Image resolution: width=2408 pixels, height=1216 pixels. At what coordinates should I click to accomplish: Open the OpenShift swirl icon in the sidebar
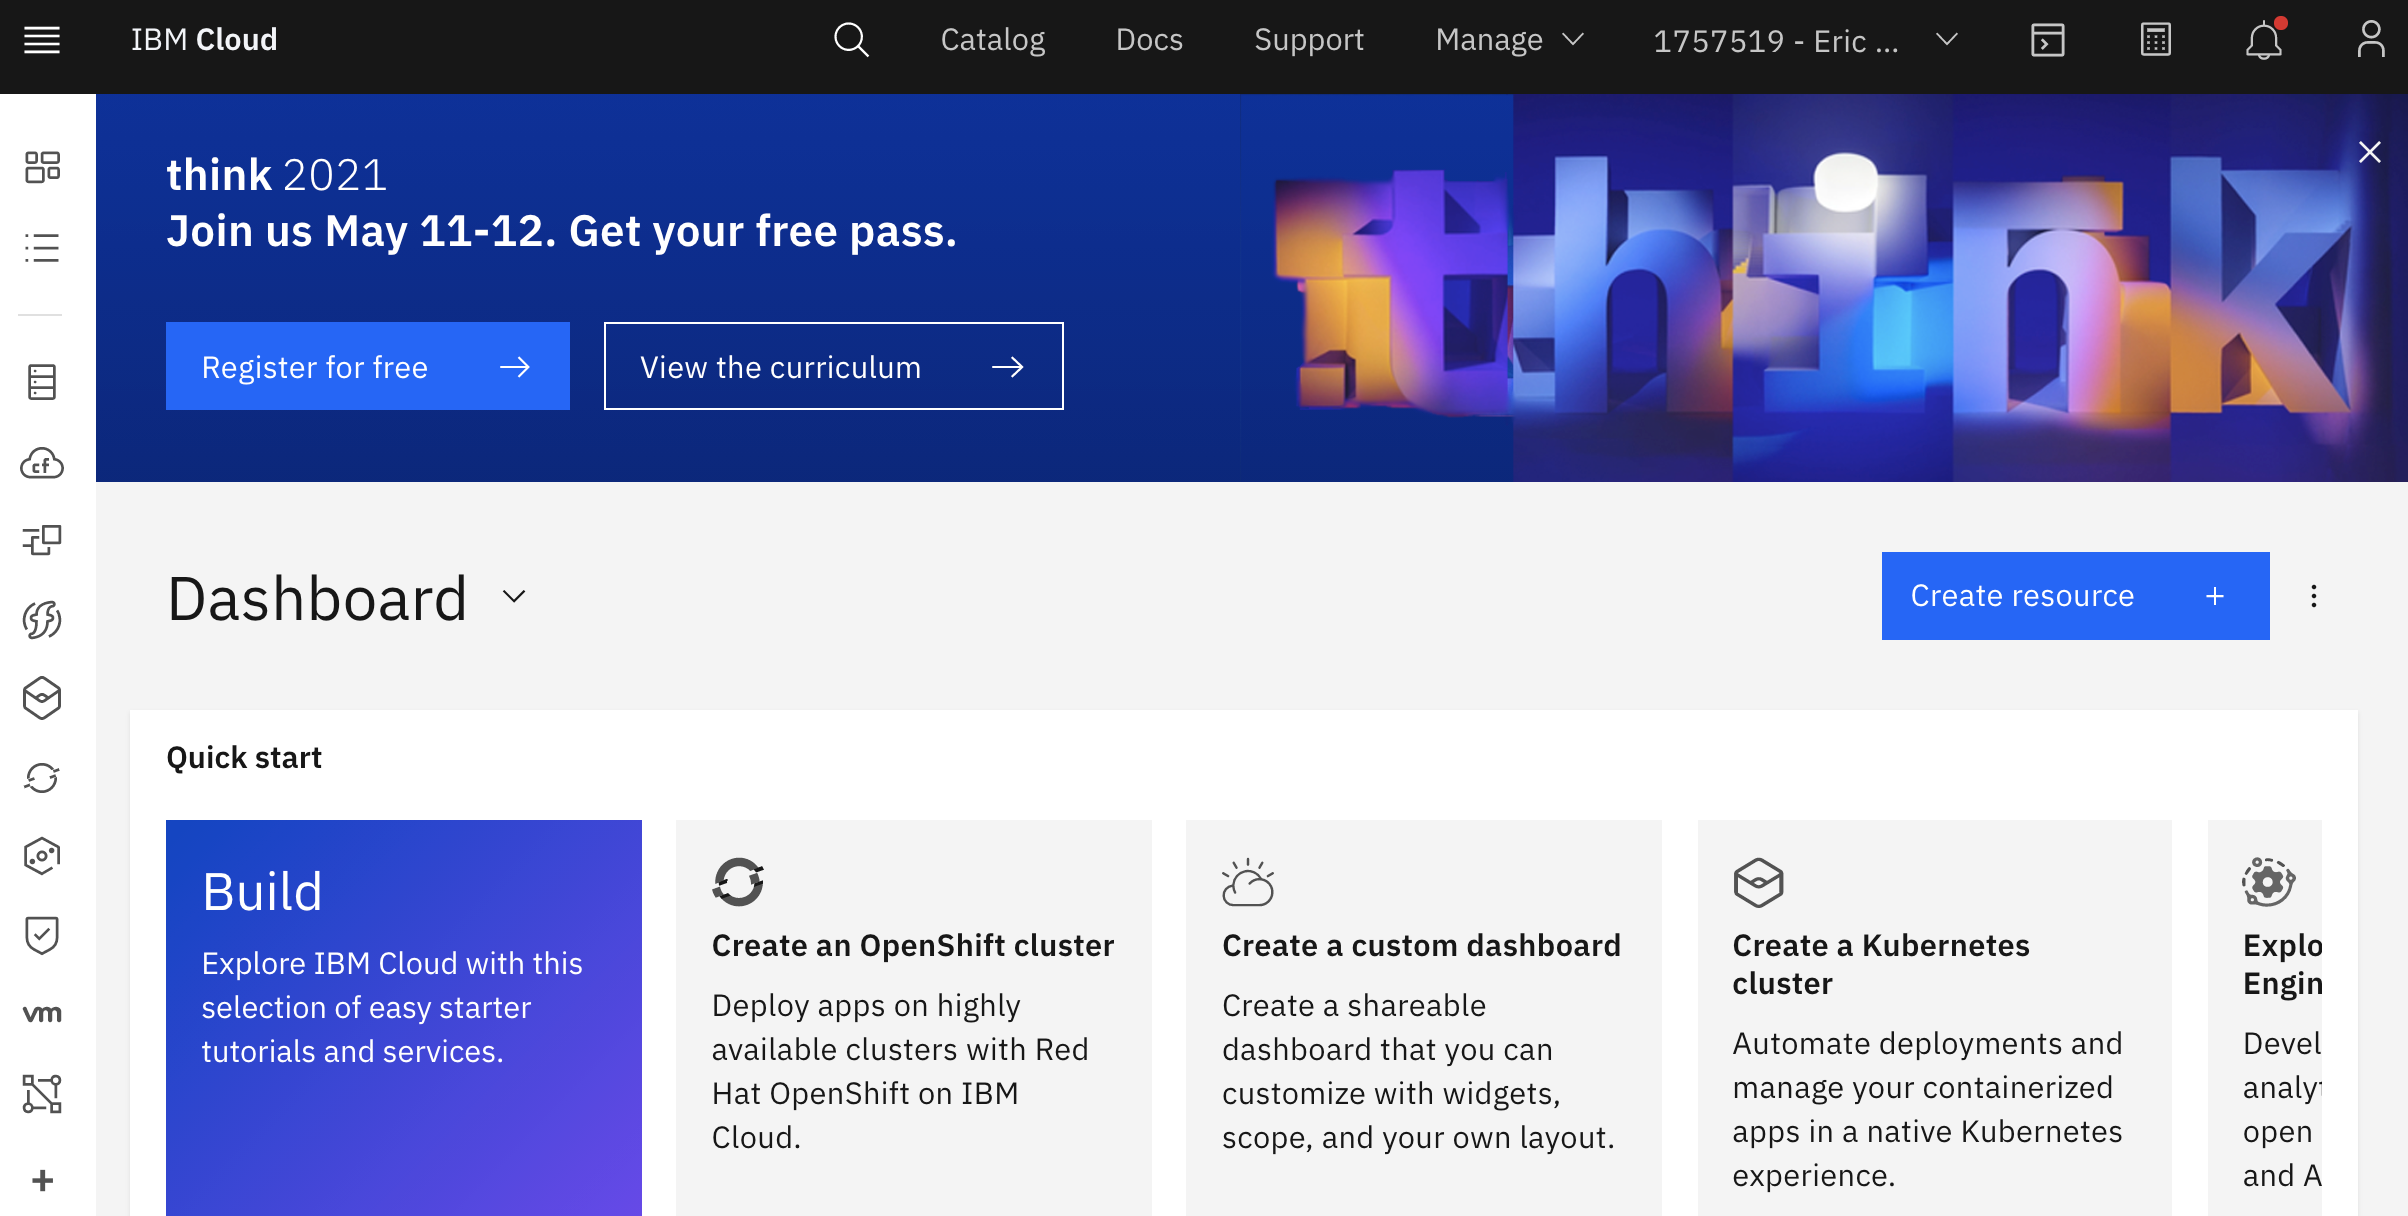click(x=42, y=778)
